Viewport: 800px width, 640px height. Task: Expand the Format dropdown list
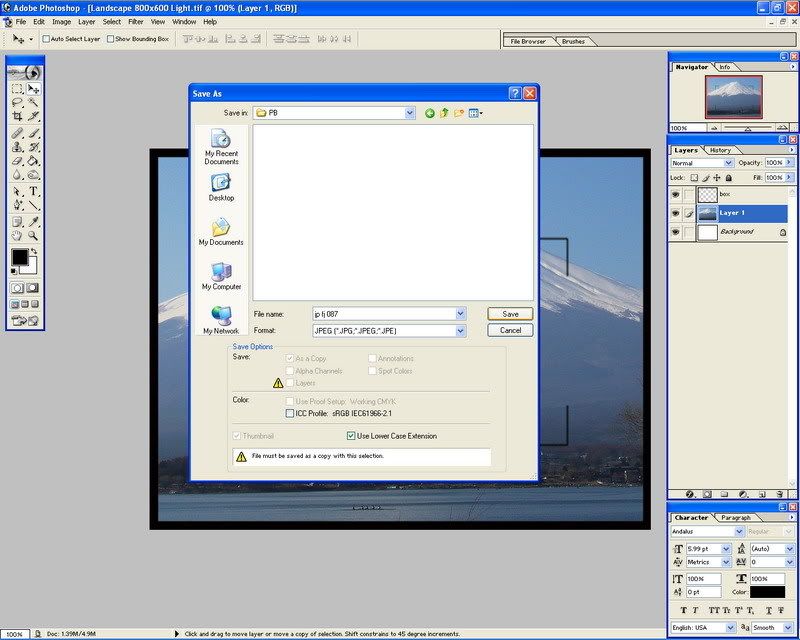[x=460, y=330]
